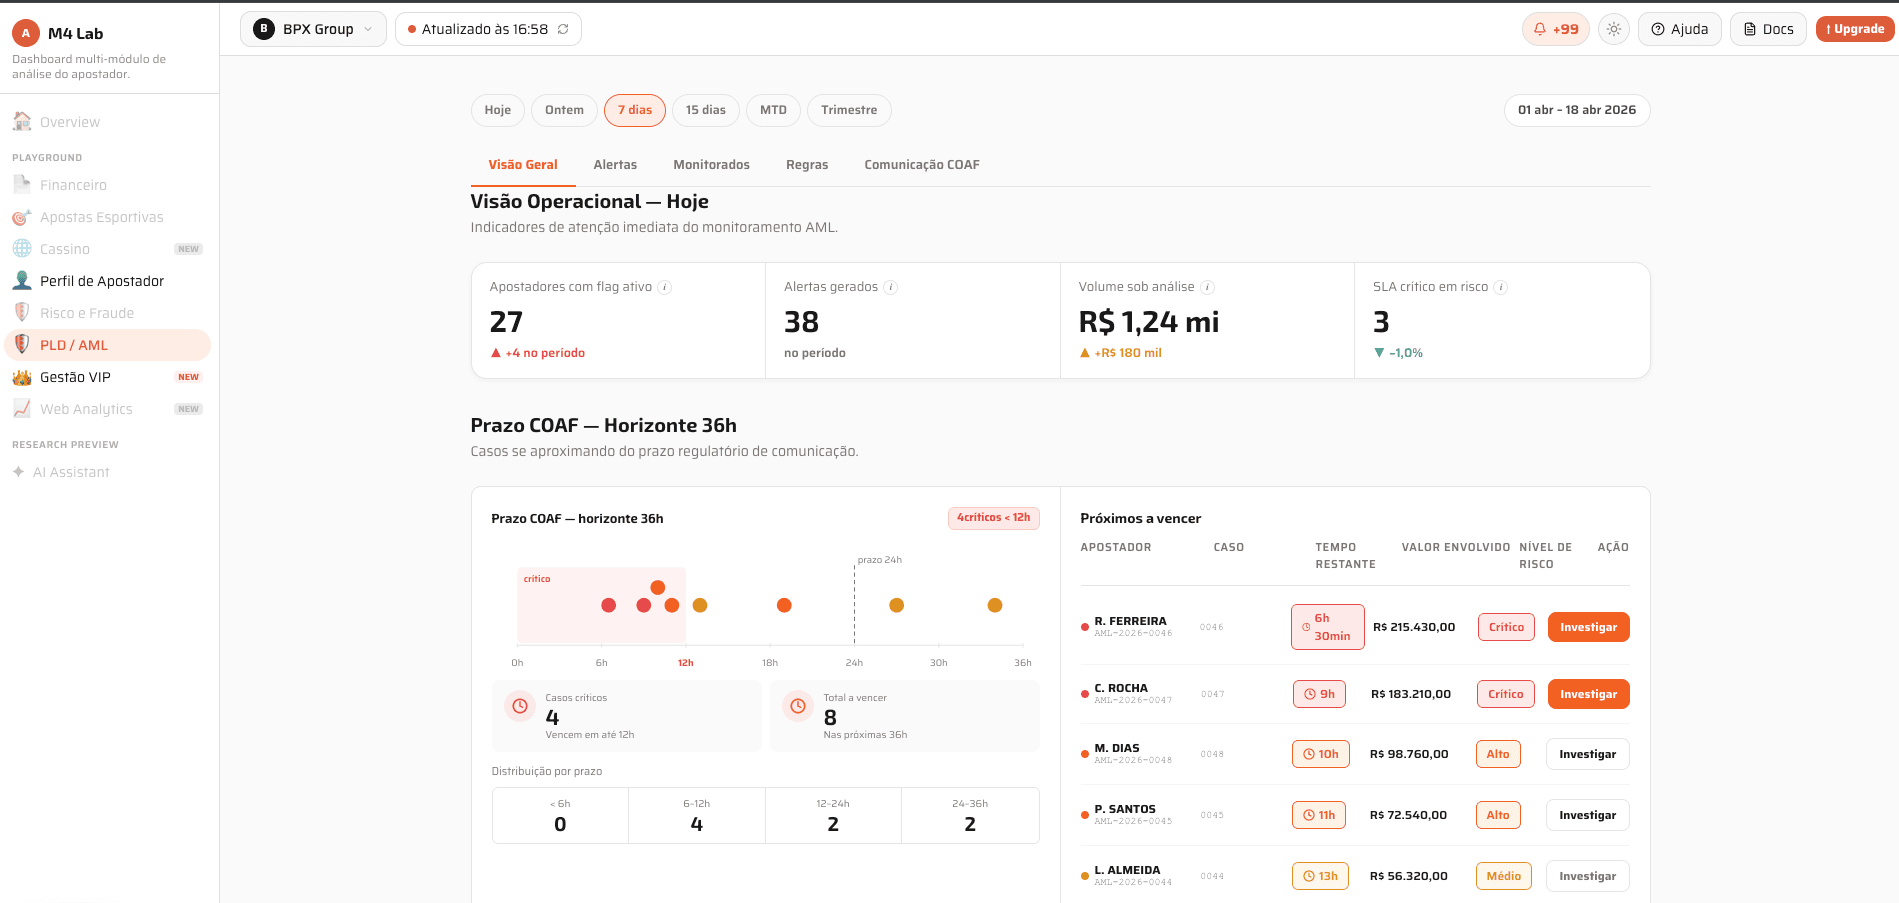The width and height of the screenshot is (1899, 903).
Task: Open notifications bell showing +99
Action: point(1556,29)
